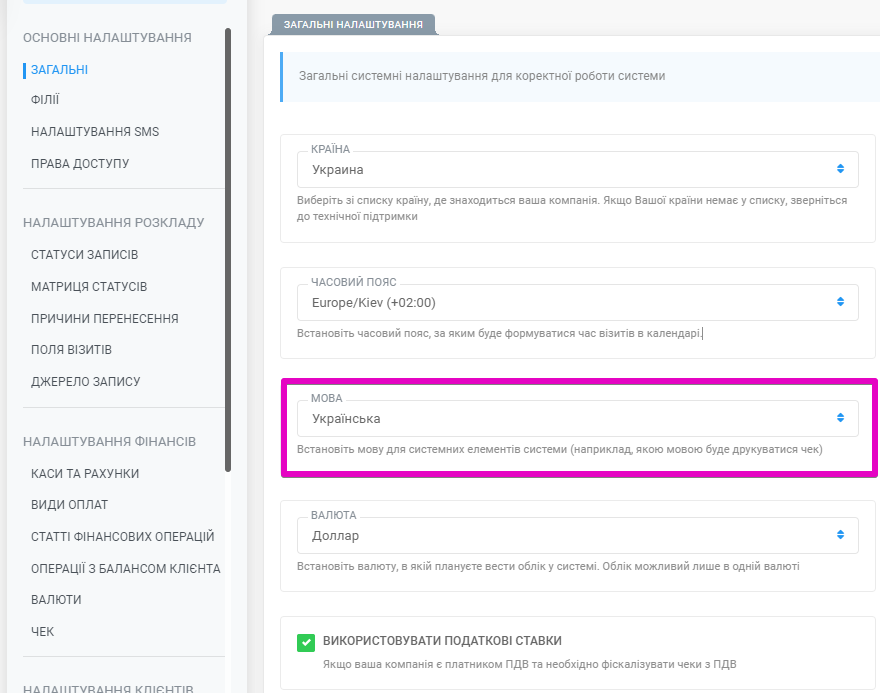
Task: Click the currency hint text under ВАЛЮТА
Action: (x=548, y=566)
